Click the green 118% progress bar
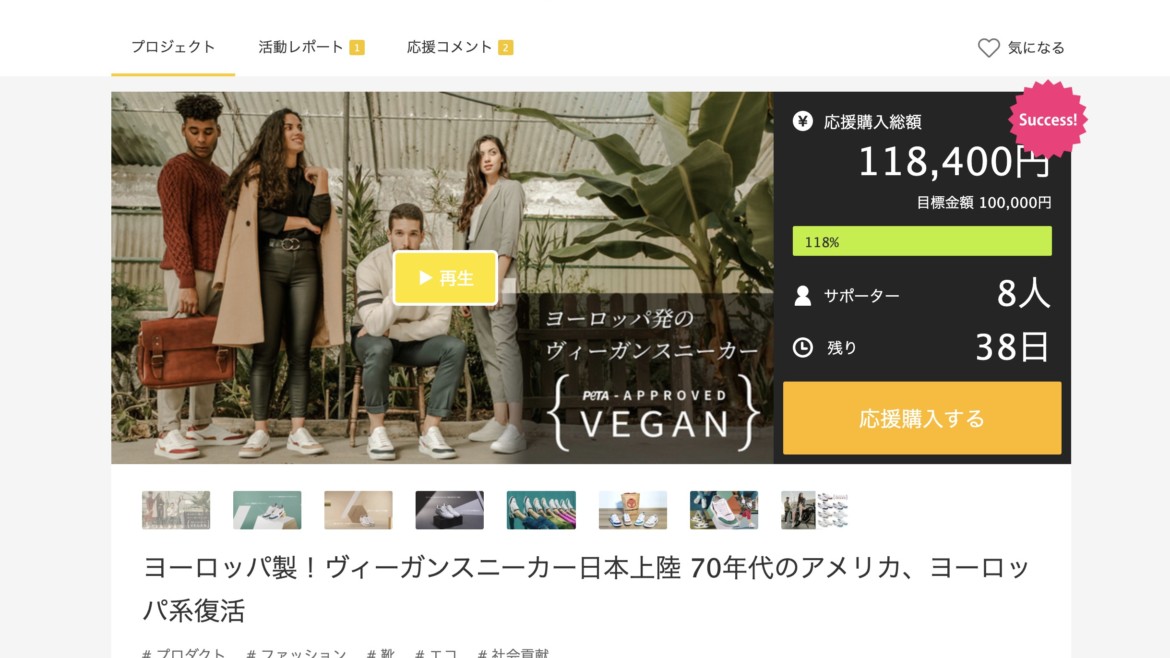1170x658 pixels. point(922,241)
